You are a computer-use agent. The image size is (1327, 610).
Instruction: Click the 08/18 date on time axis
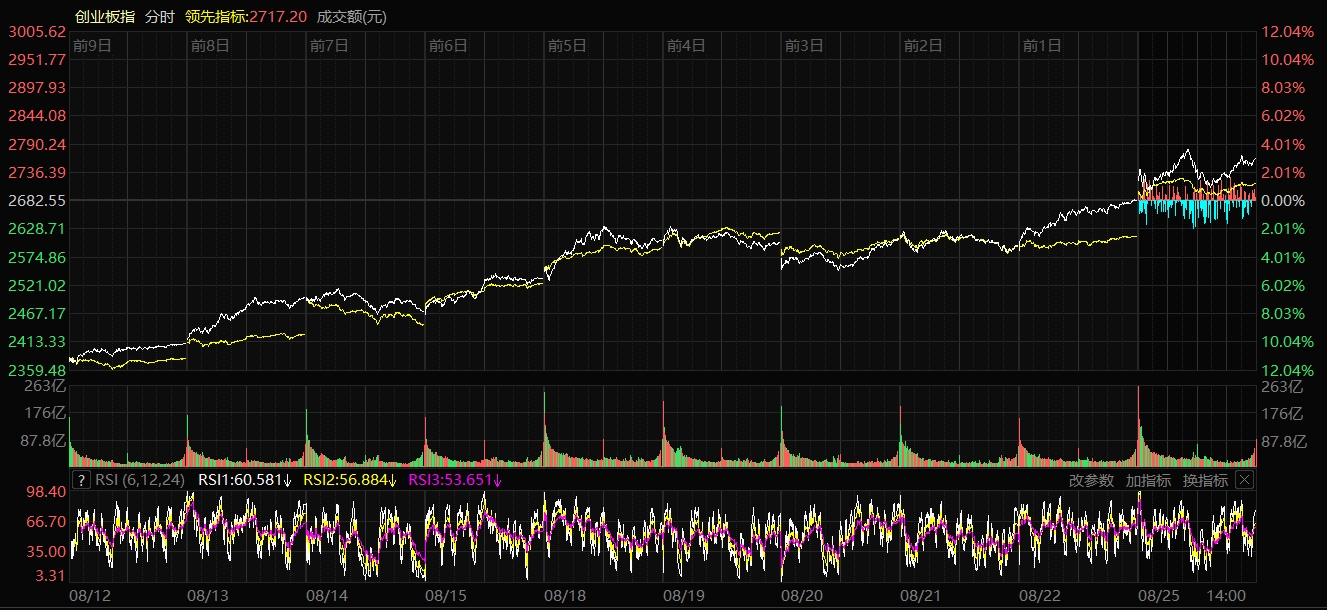566,595
